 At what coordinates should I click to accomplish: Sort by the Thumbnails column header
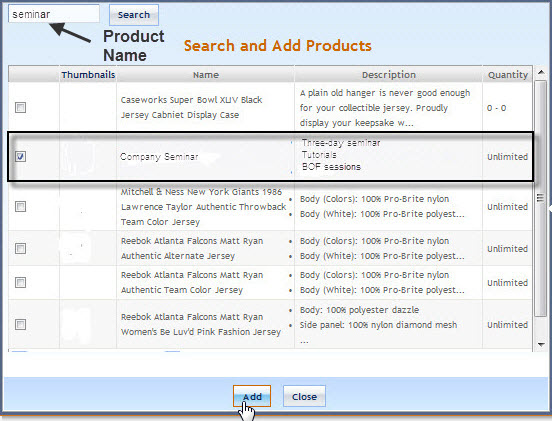point(88,75)
